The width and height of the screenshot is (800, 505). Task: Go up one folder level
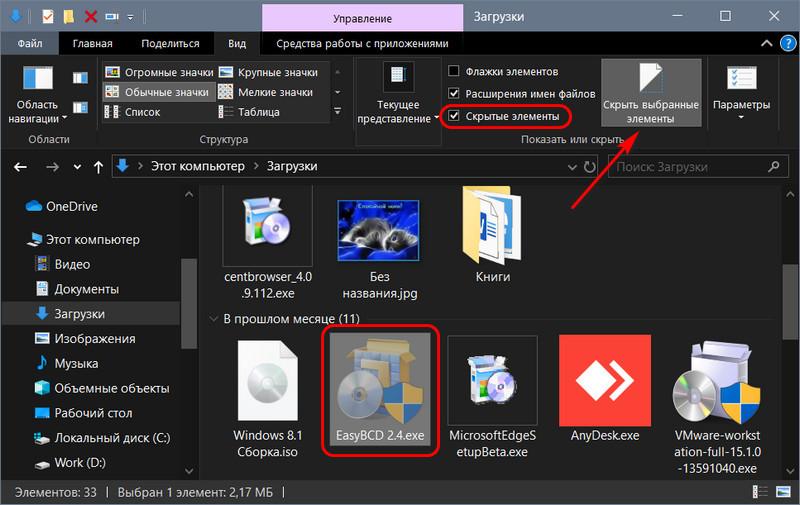coord(98,167)
